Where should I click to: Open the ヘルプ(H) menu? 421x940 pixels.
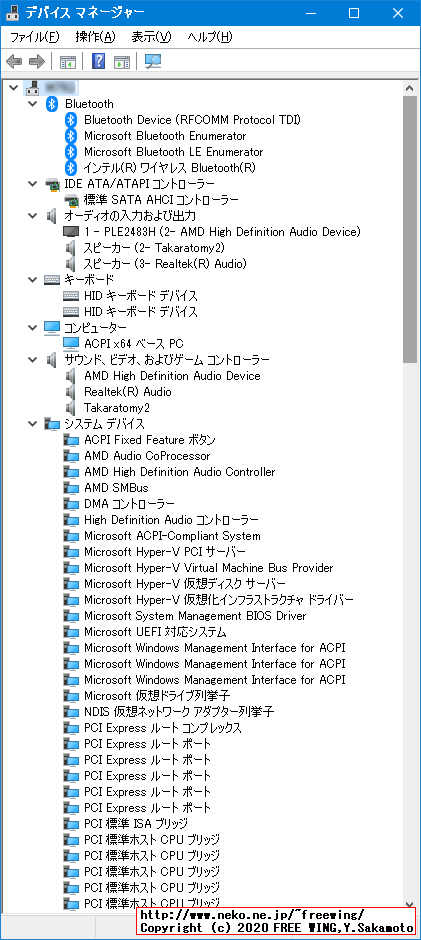pos(210,37)
